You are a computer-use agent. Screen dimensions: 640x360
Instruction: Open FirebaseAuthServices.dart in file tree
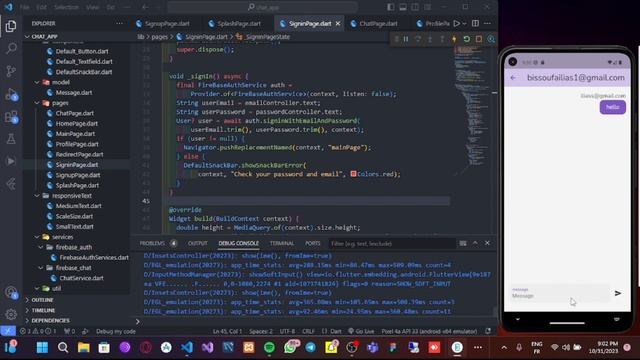[x=94, y=258]
